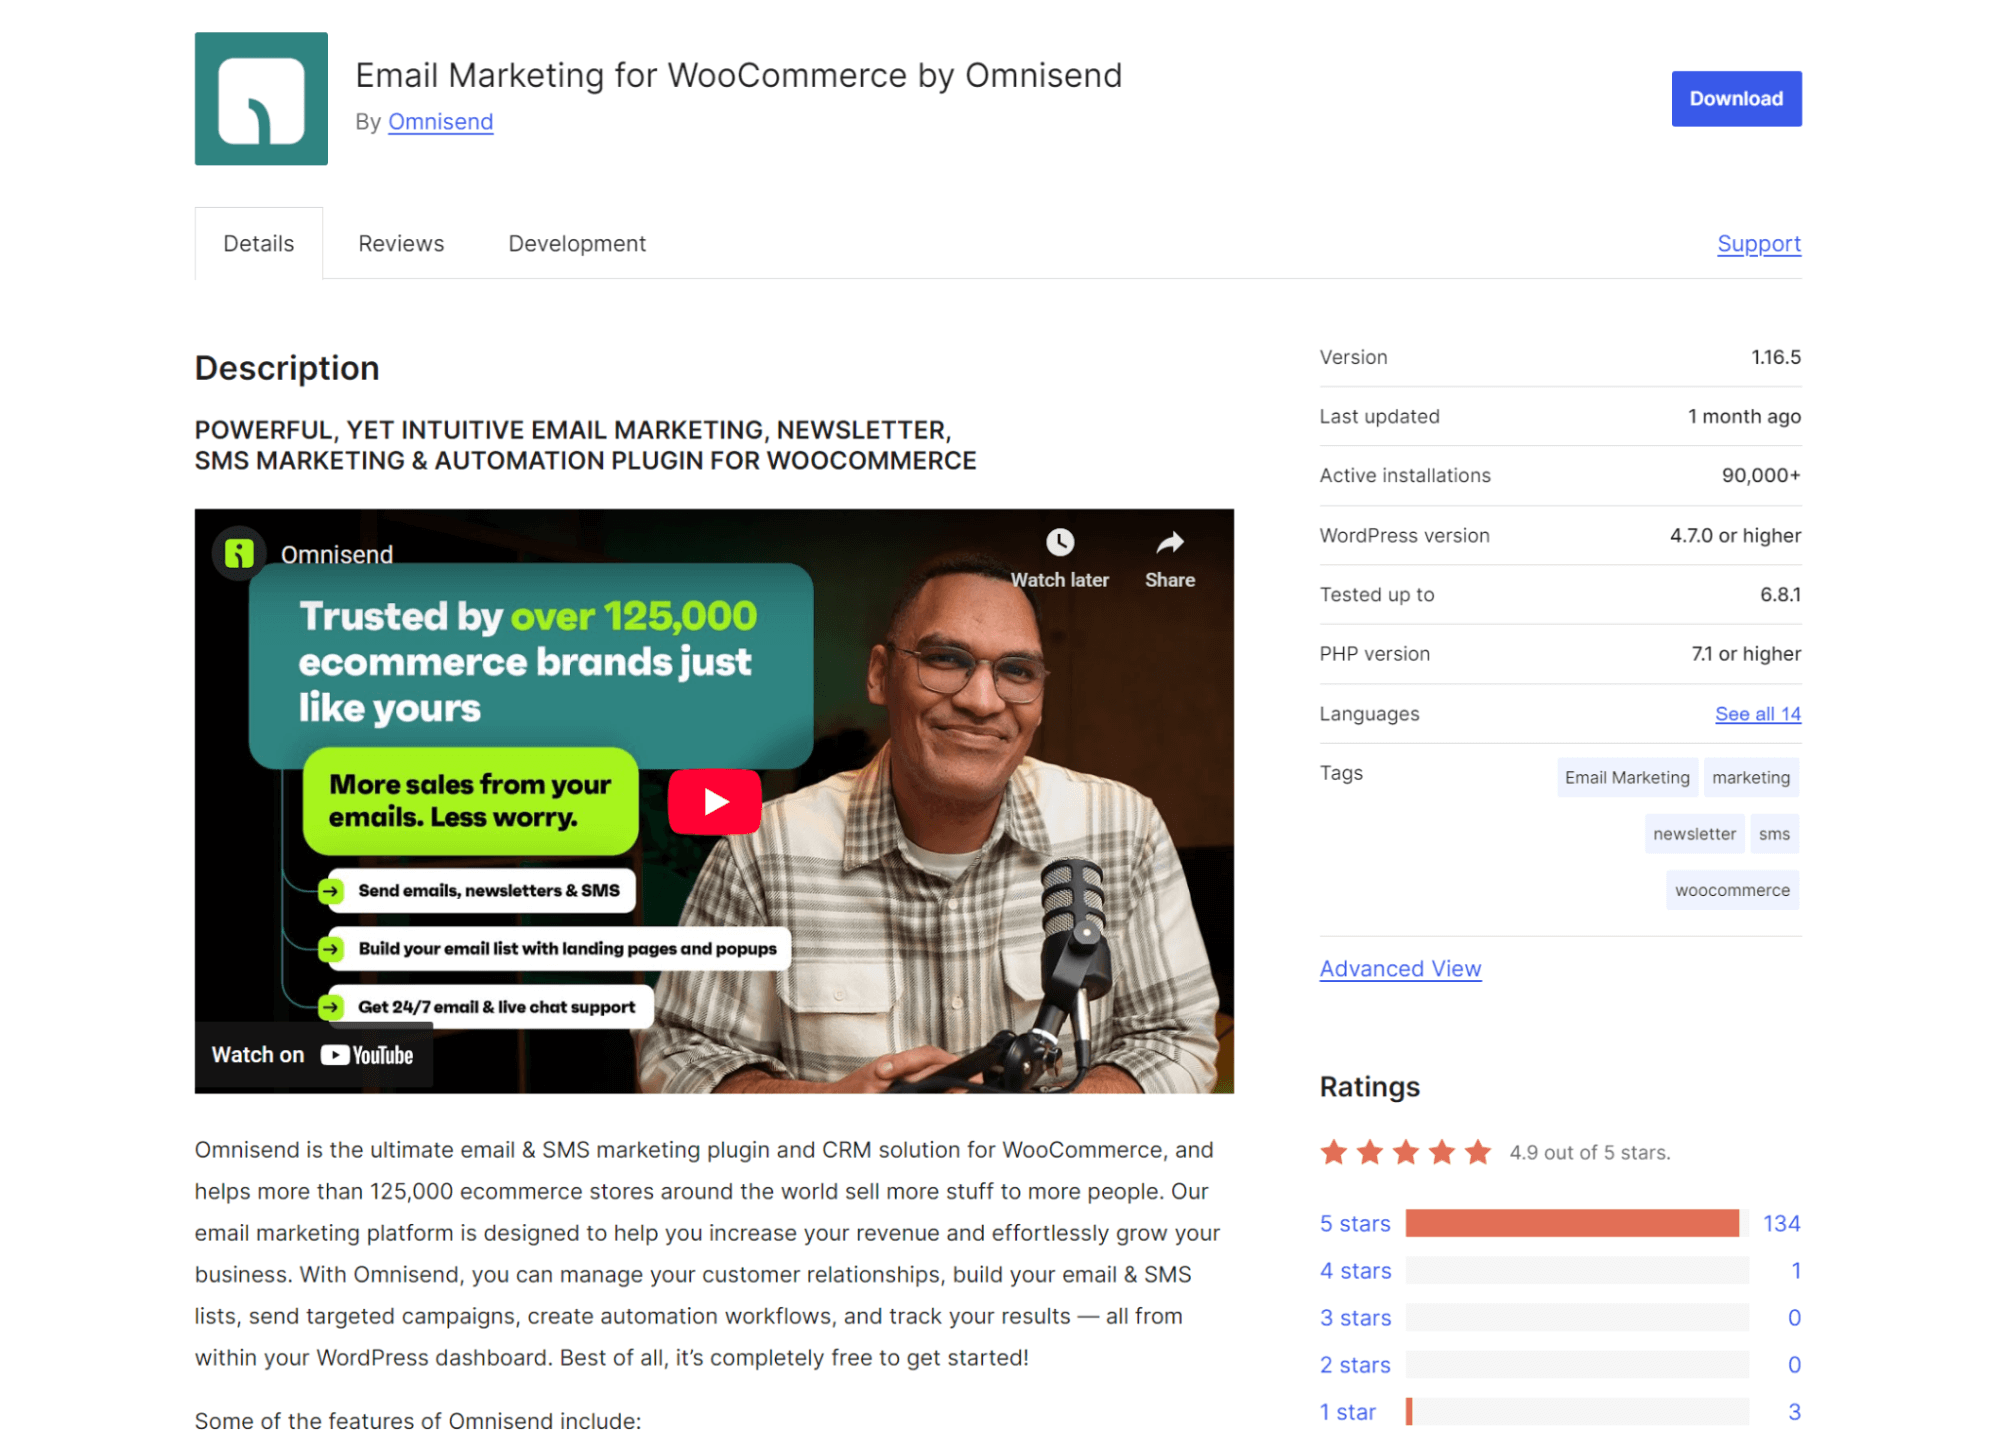Select the sms tag
The width and height of the screenshot is (1999, 1450).
tap(1773, 833)
